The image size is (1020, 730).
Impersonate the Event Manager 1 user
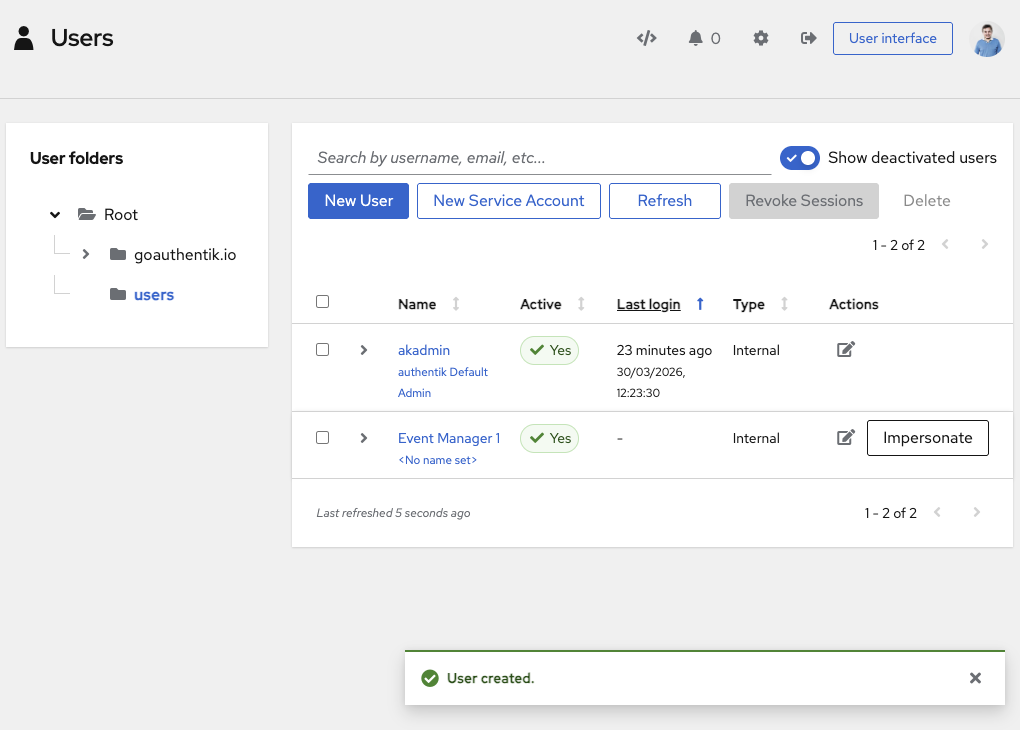[927, 438]
